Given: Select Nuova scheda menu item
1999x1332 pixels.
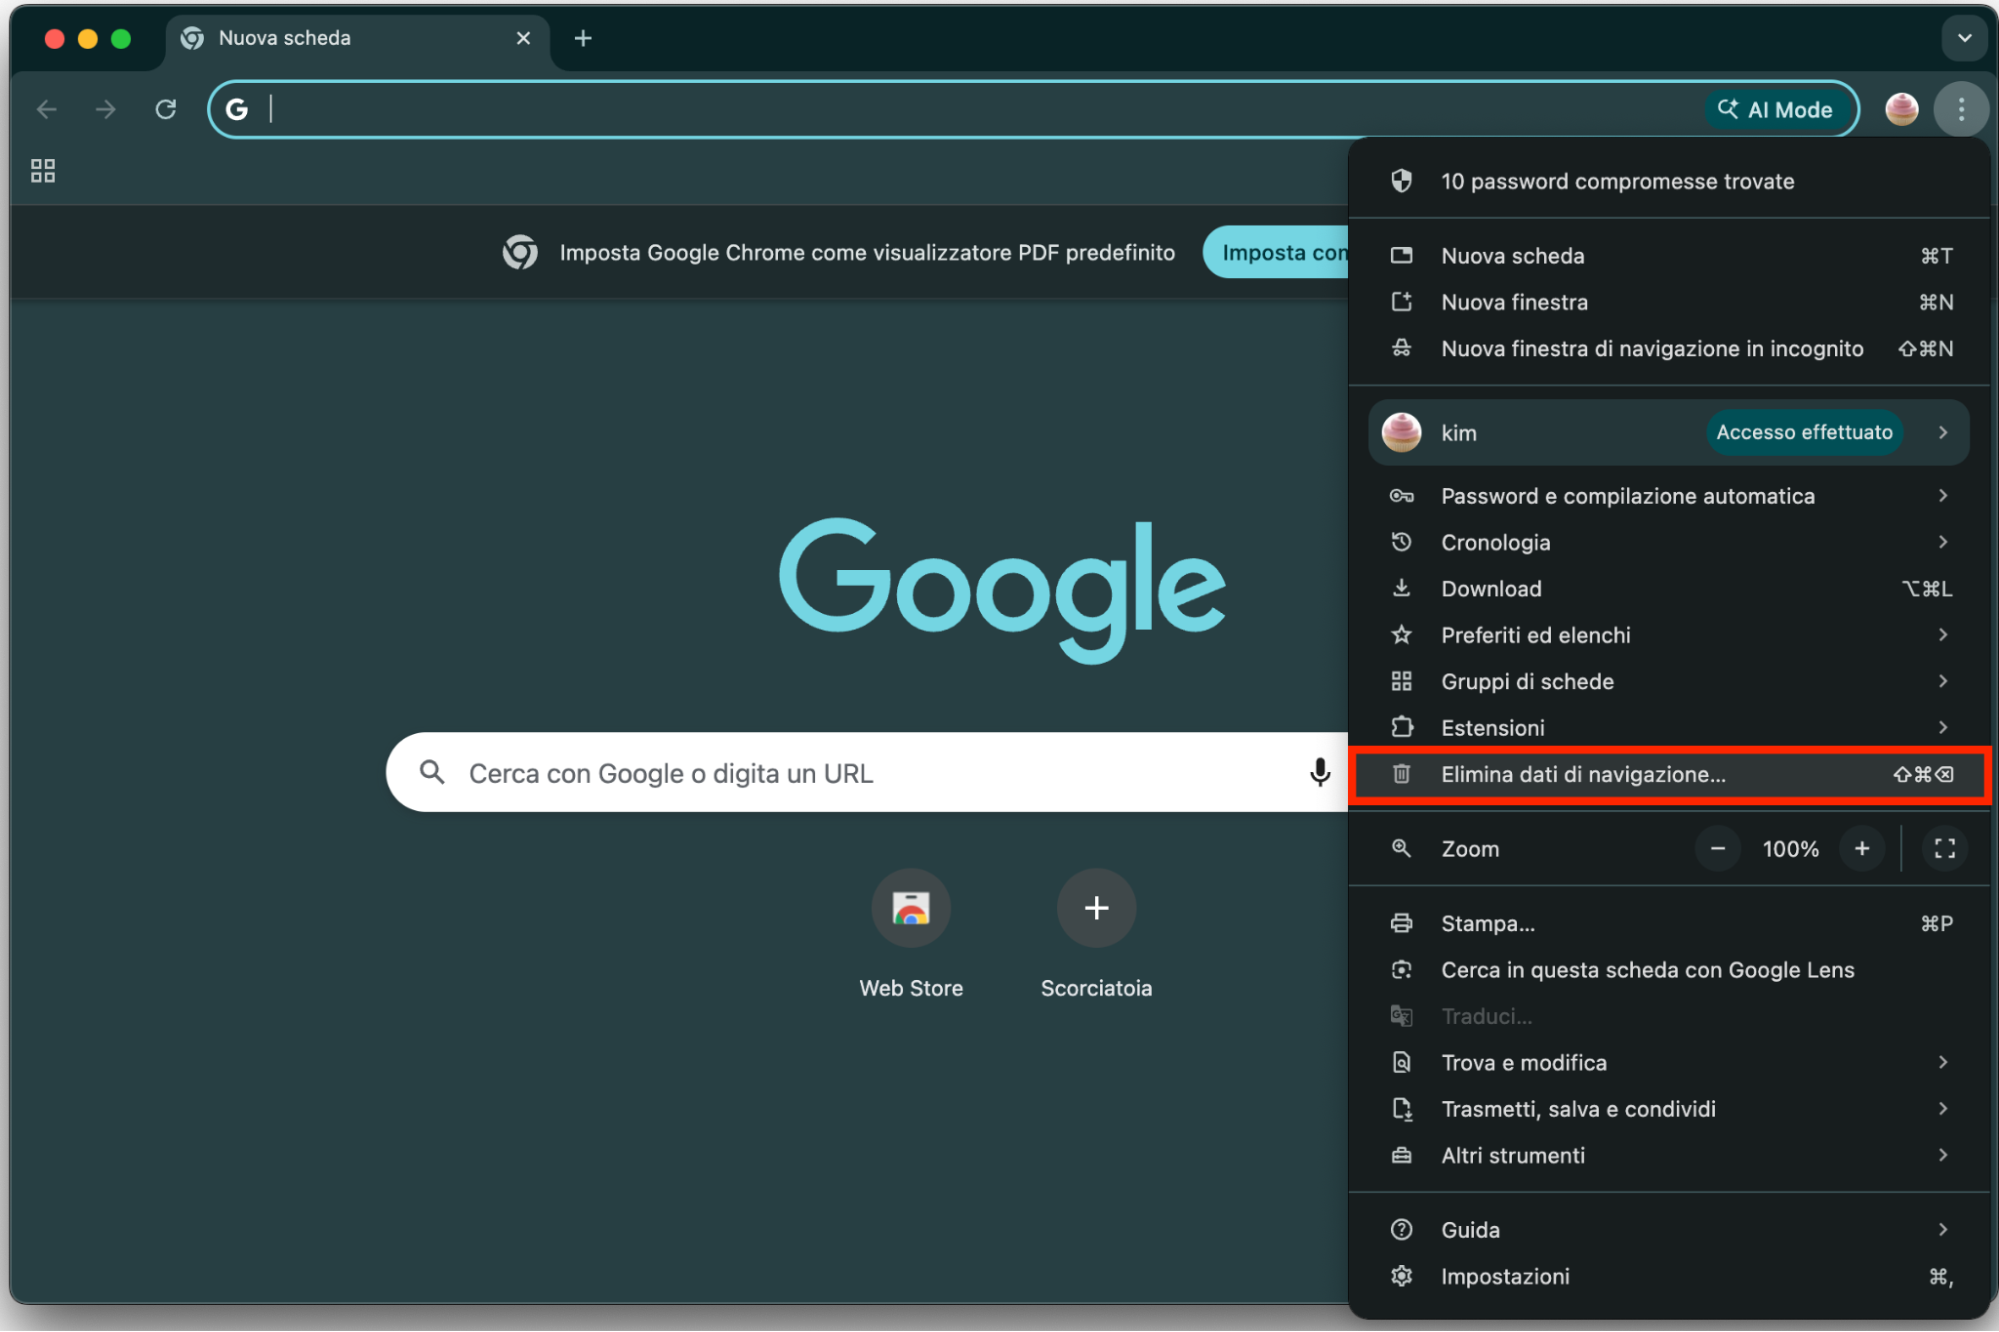Looking at the screenshot, I should (1668, 256).
